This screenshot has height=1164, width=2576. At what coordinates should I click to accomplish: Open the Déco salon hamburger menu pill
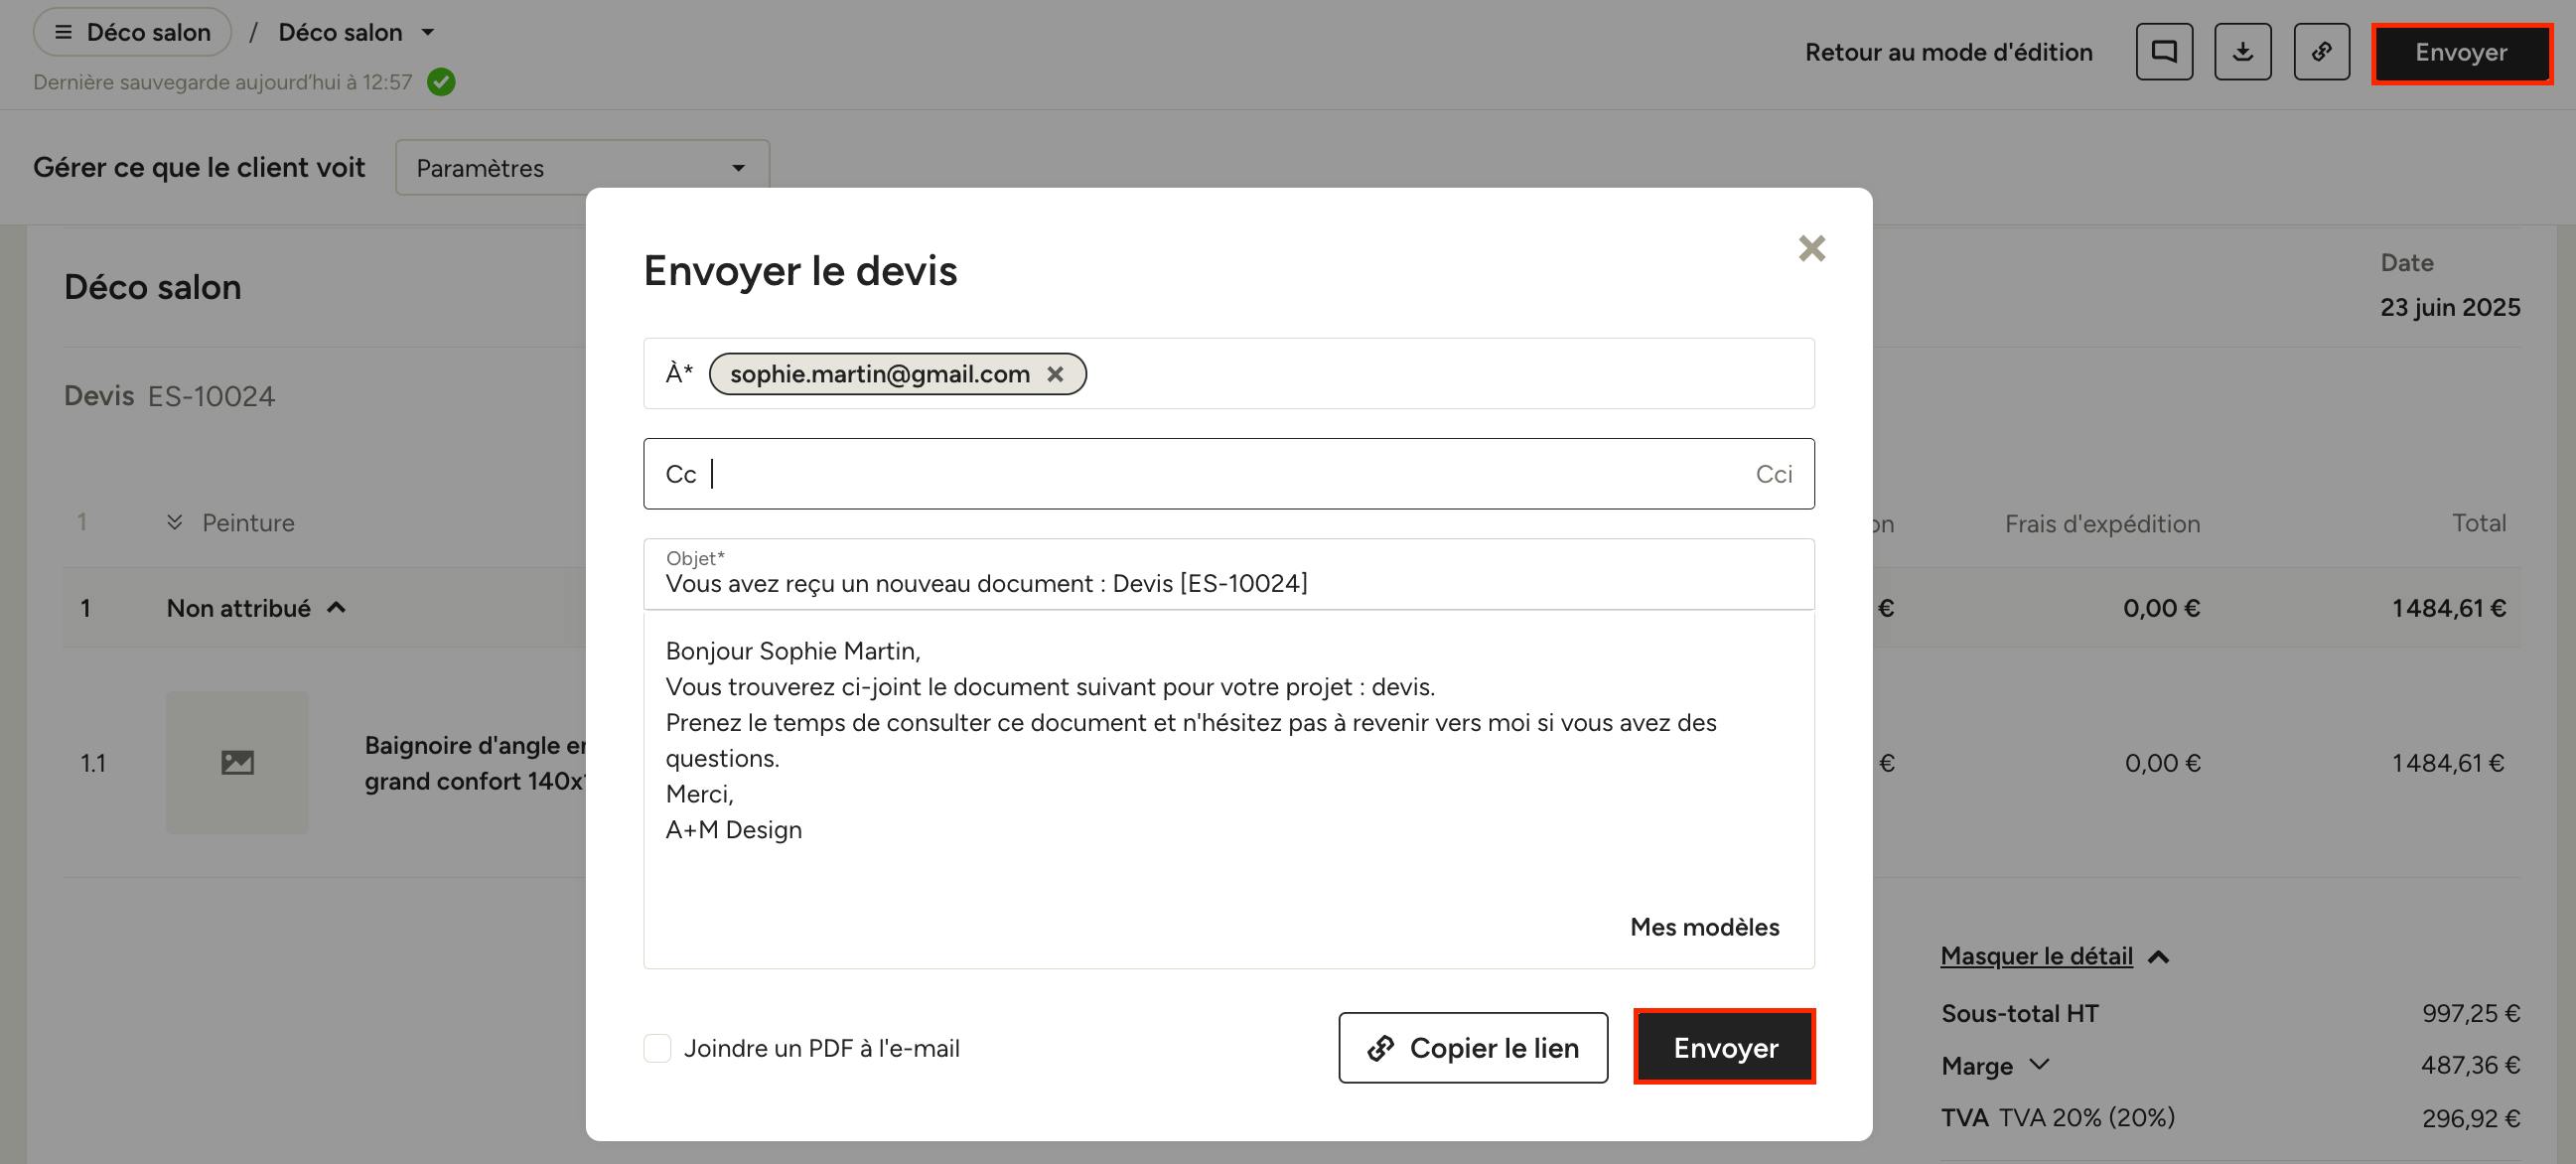(132, 32)
